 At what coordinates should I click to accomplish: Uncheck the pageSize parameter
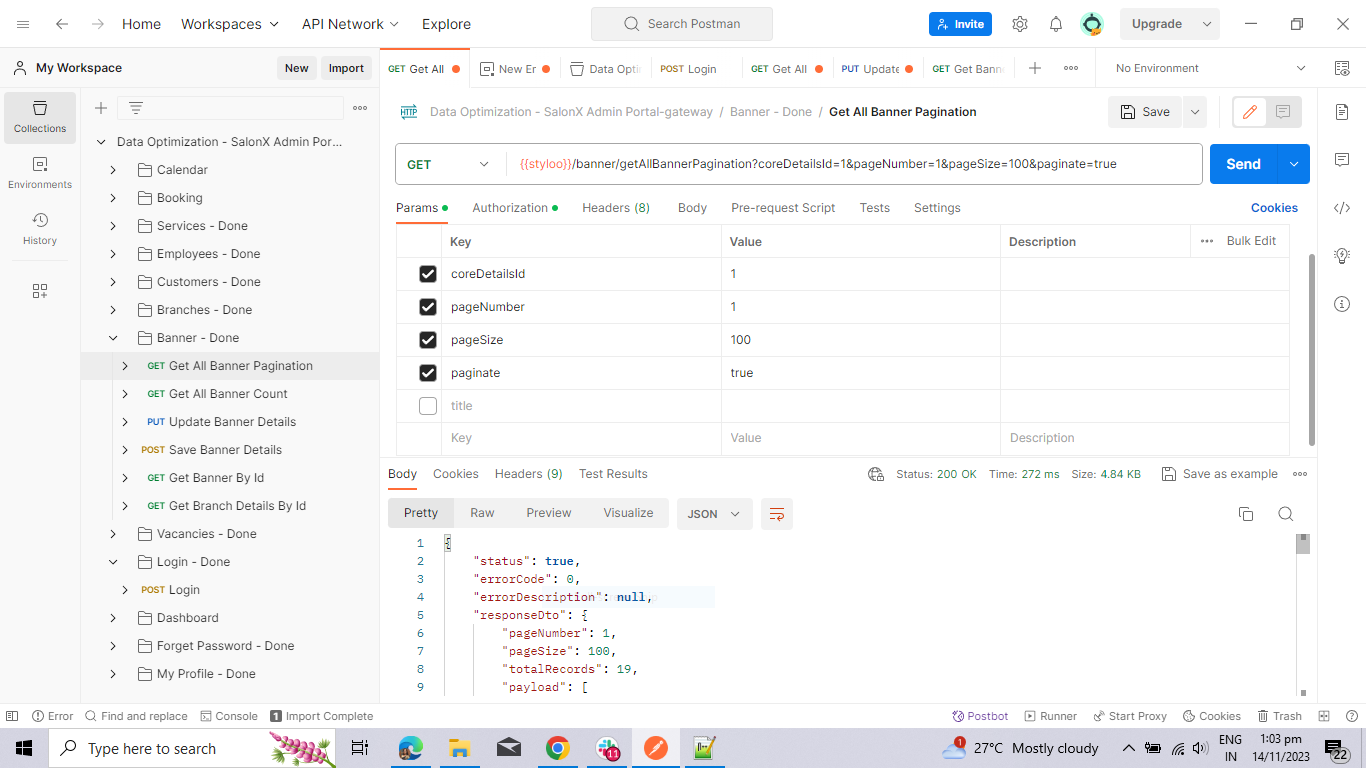click(x=428, y=340)
